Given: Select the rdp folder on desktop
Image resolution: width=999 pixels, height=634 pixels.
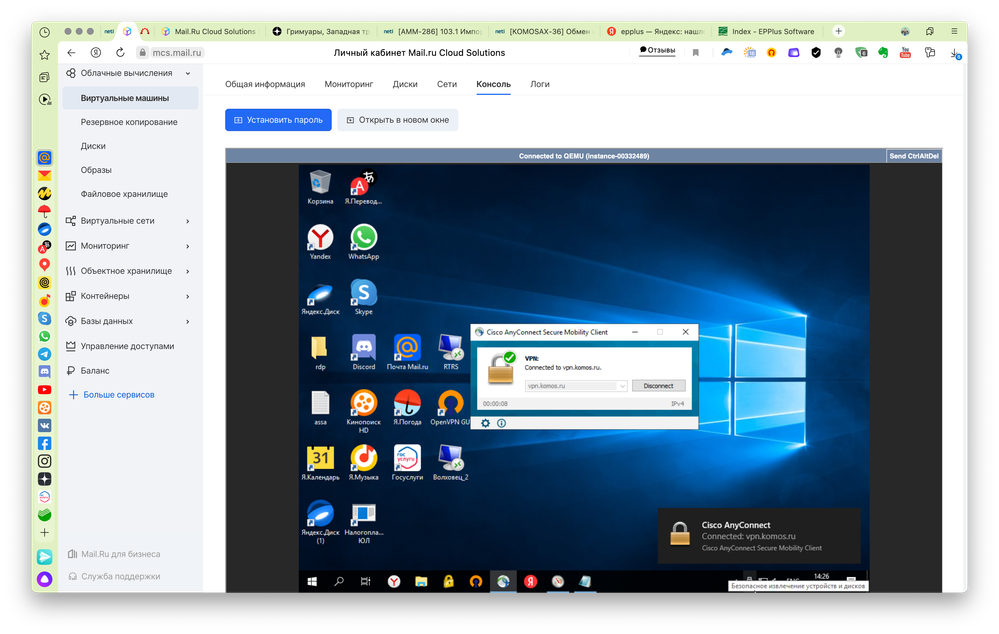Looking at the screenshot, I should coord(320,352).
